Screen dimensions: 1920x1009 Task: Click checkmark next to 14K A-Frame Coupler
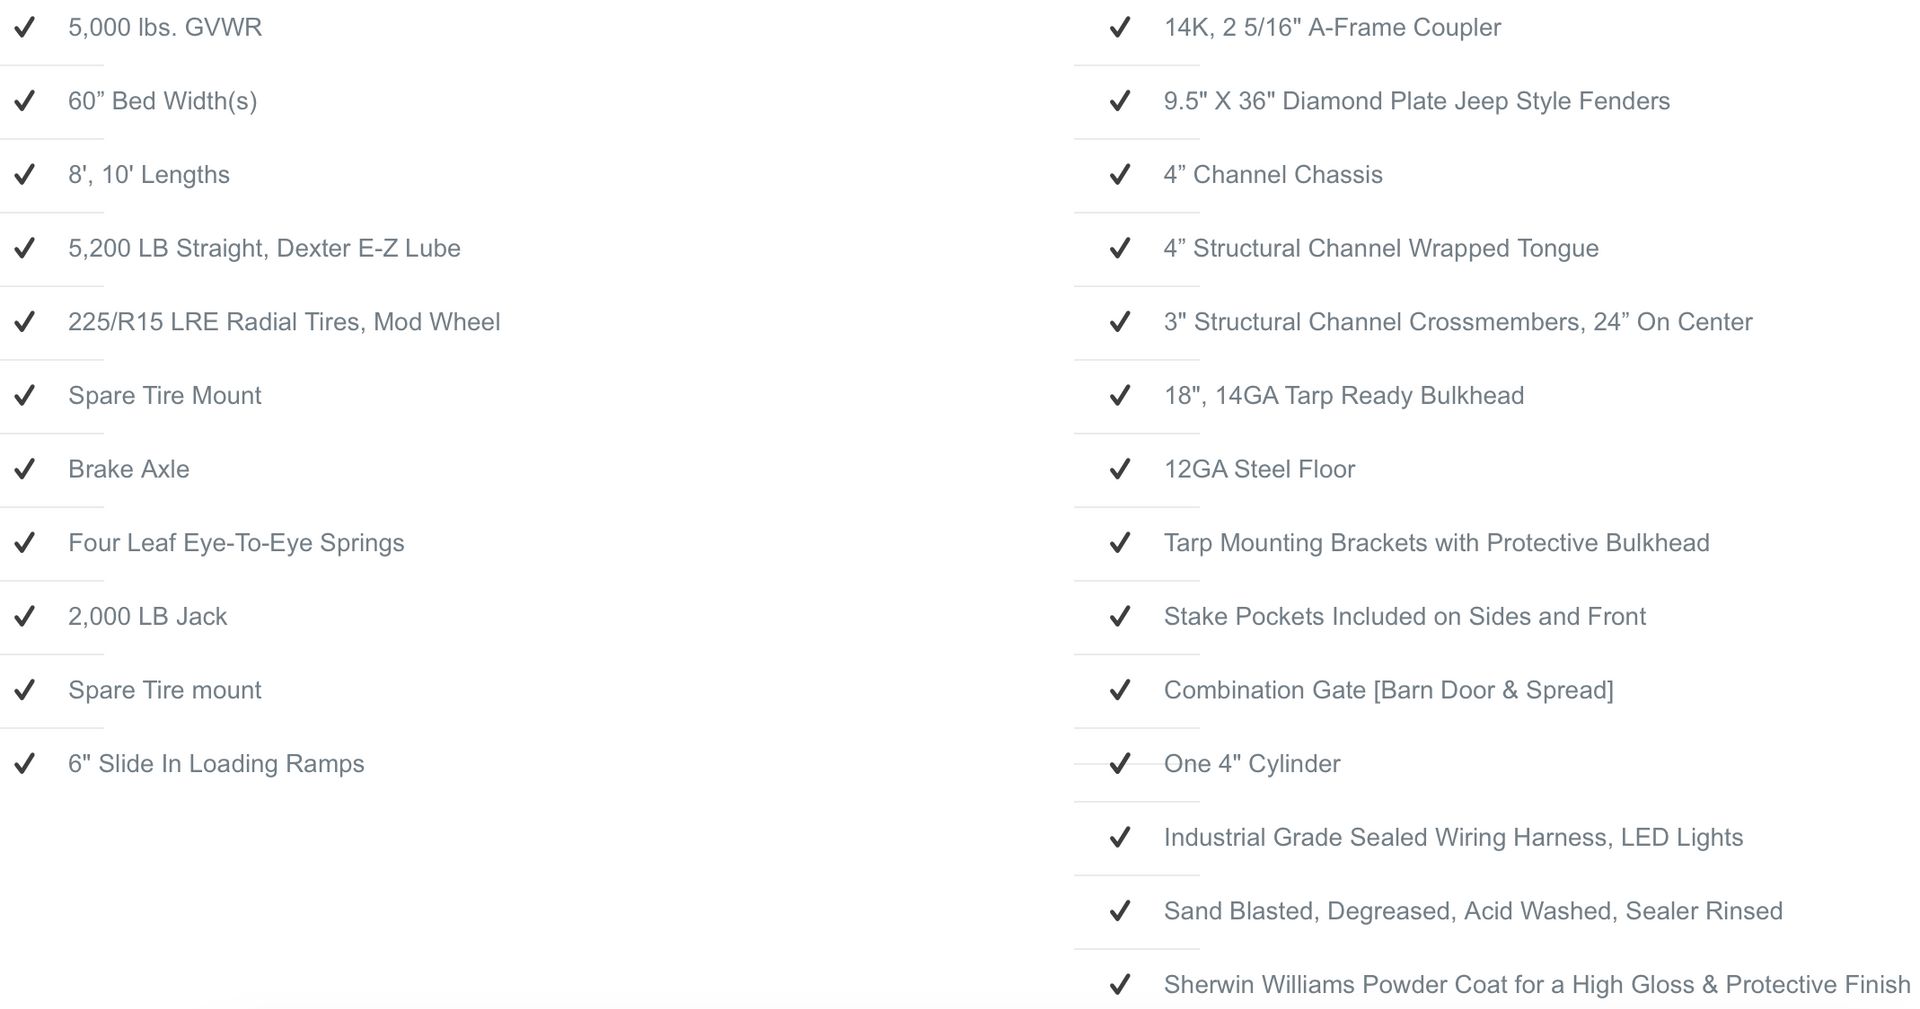click(1120, 27)
